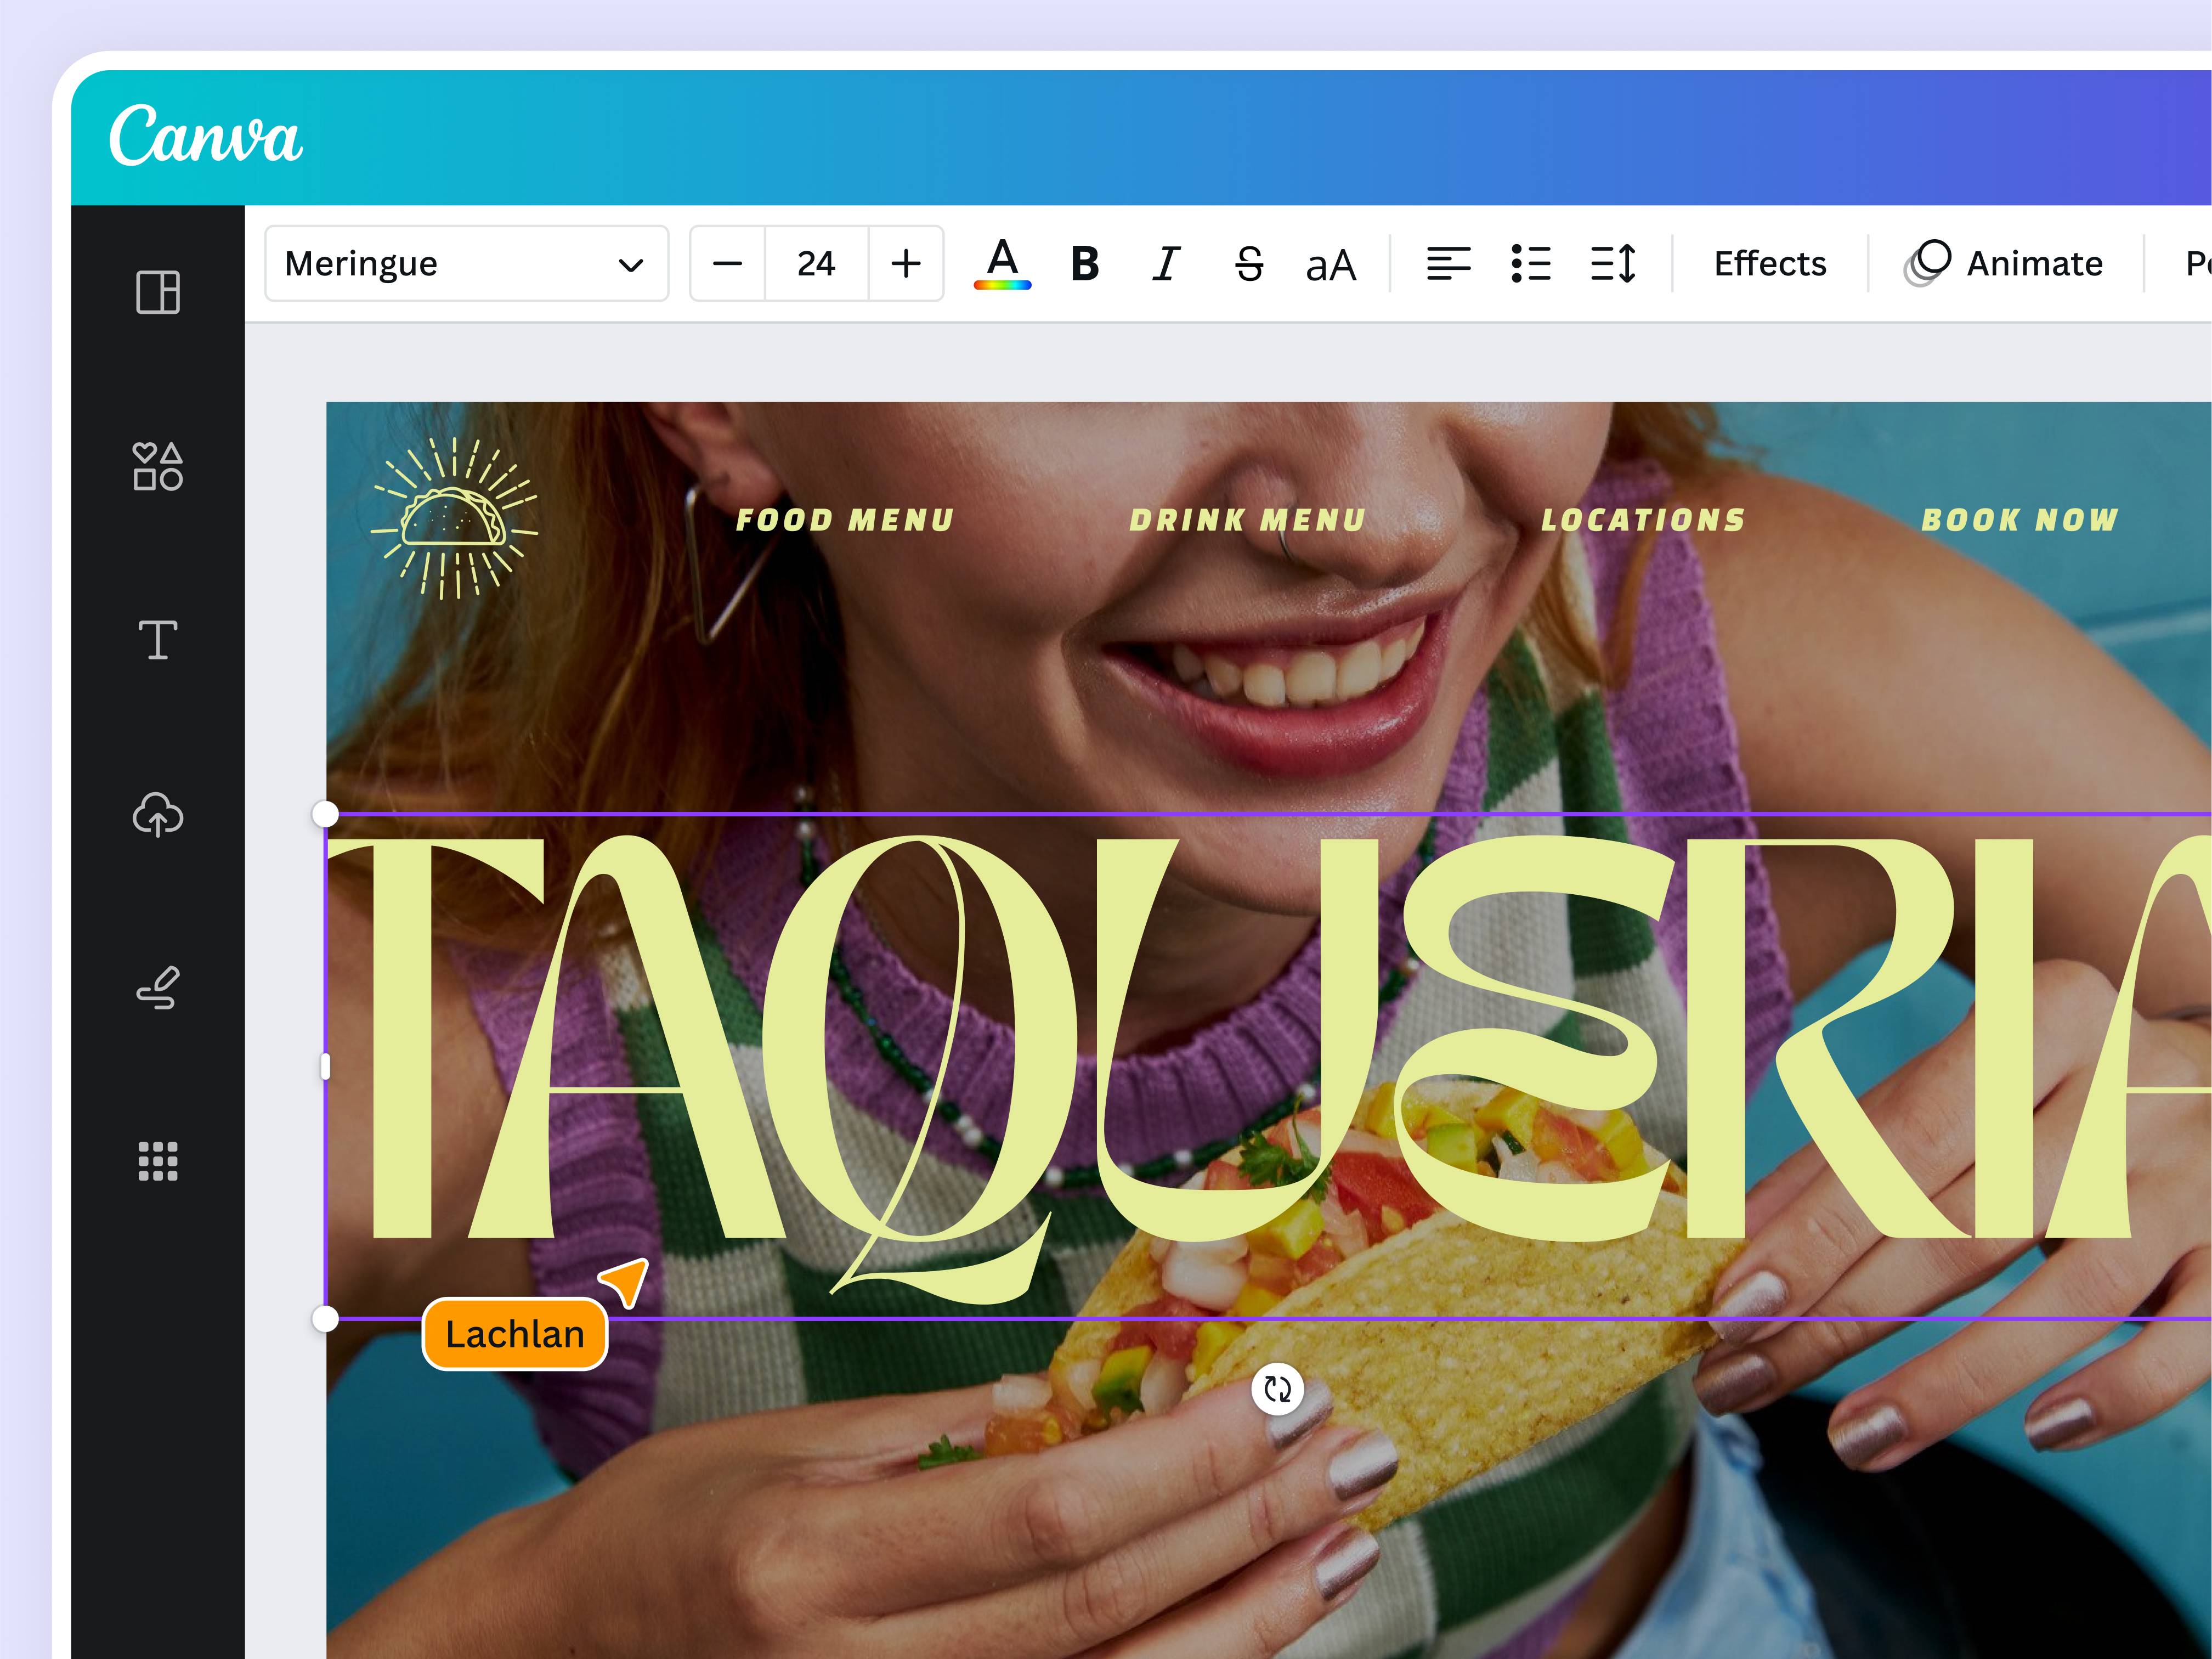Open the Uploads cloud panel
This screenshot has width=2212, height=1659.
click(158, 814)
